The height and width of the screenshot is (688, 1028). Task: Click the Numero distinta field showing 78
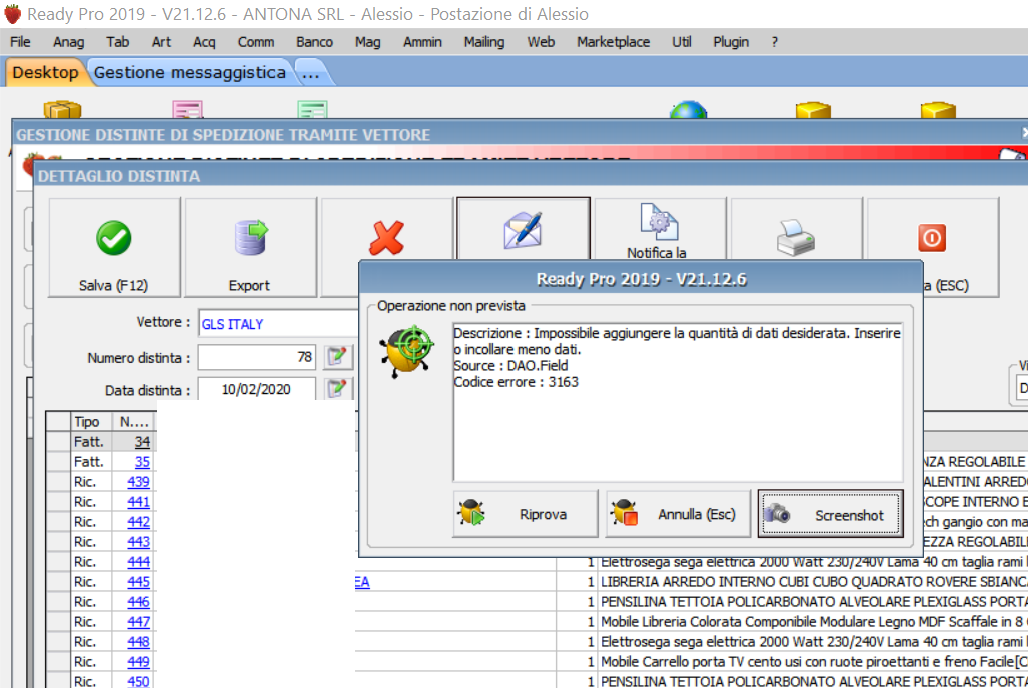[256, 357]
